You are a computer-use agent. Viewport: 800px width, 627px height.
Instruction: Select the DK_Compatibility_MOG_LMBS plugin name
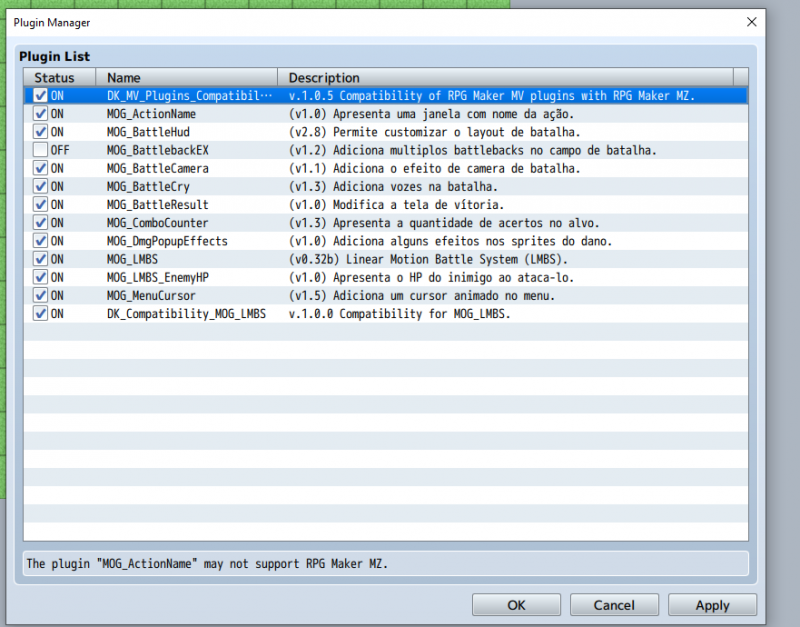point(186,314)
